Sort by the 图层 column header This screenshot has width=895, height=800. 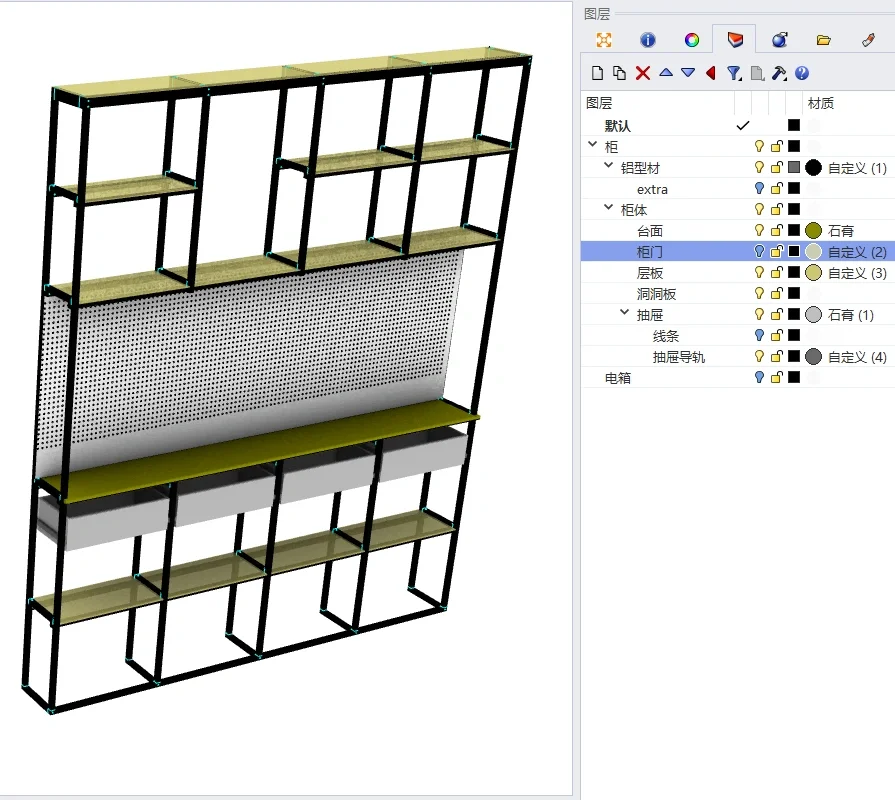click(x=599, y=103)
